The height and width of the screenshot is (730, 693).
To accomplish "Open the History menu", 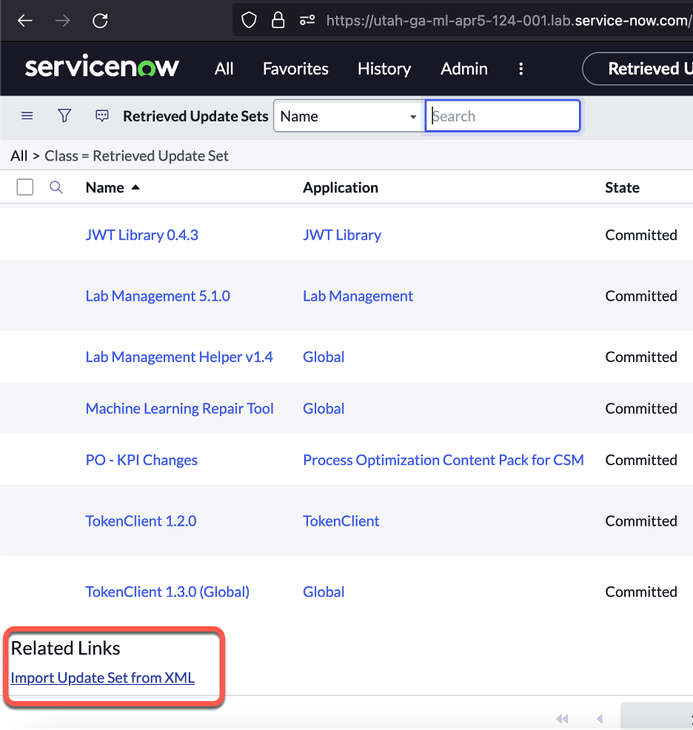I will click(384, 69).
